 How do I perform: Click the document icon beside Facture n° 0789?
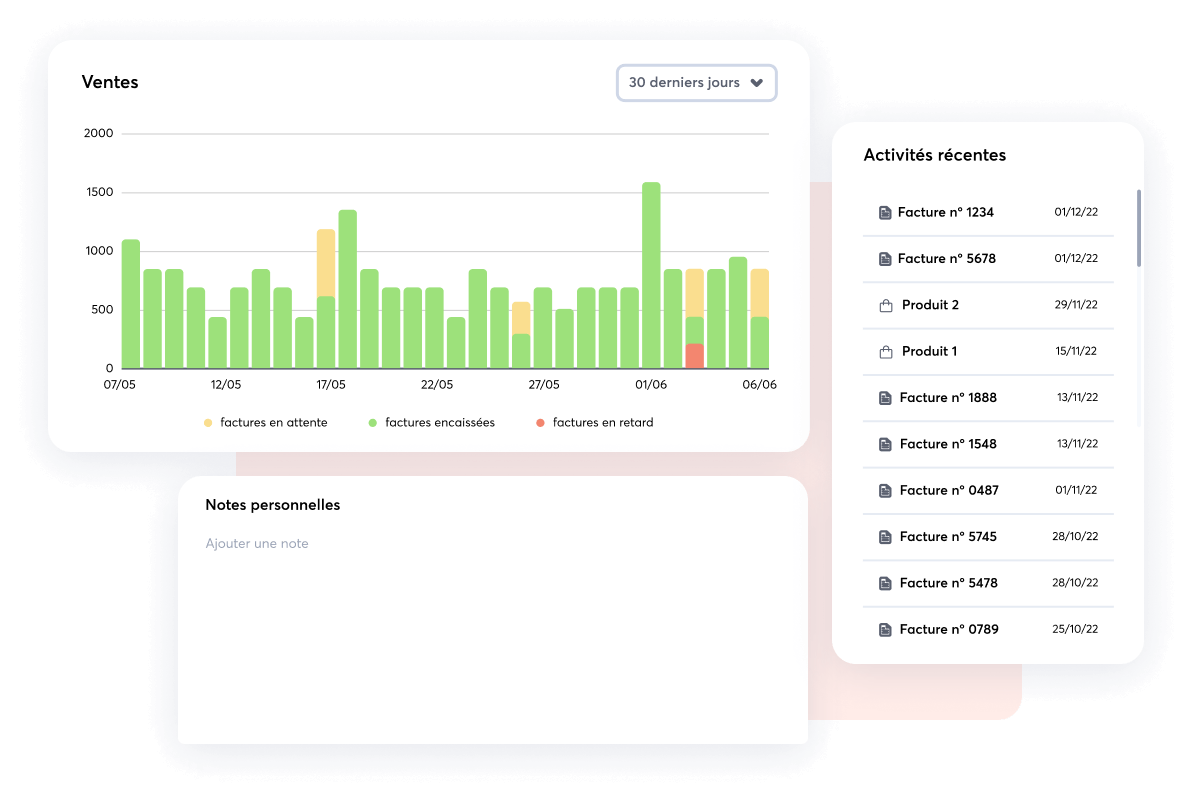884,630
